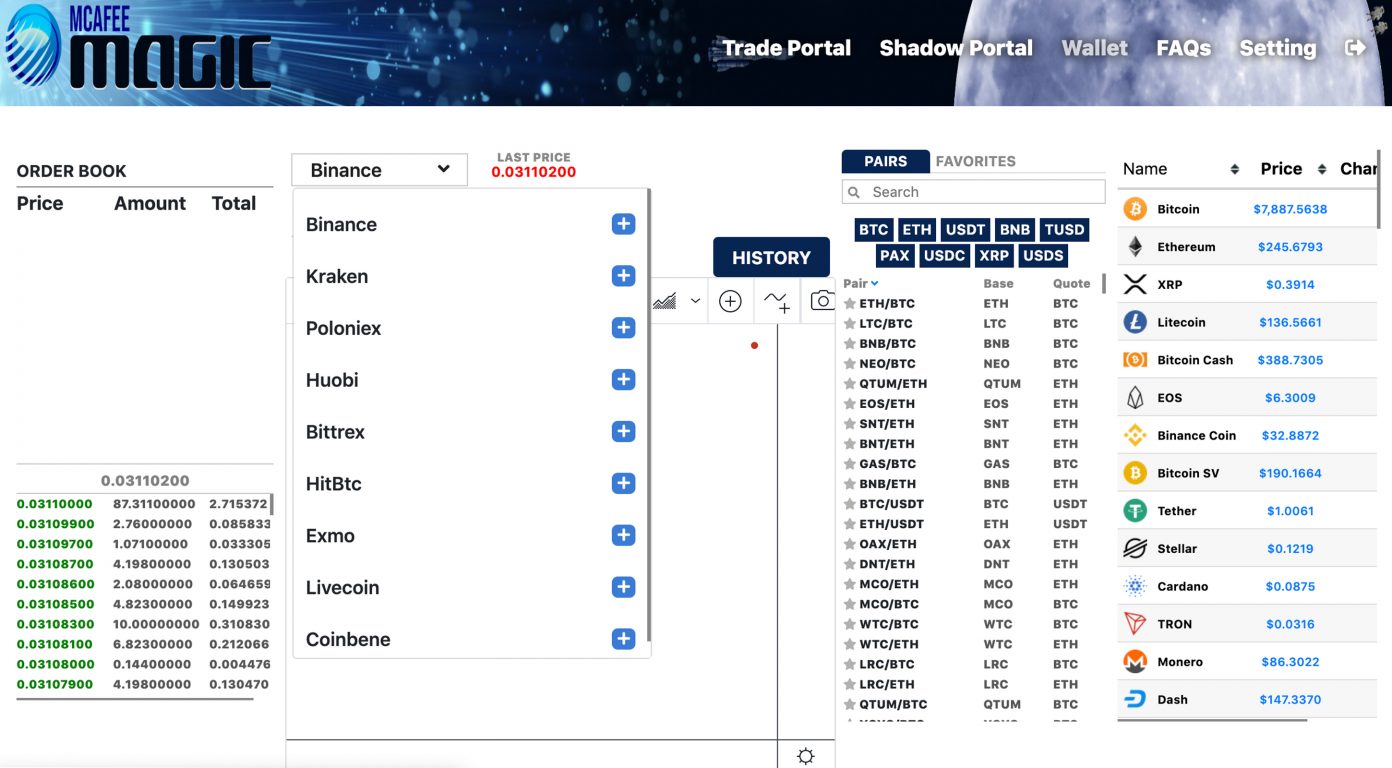Click the HISTORY button
1392x768 pixels.
tap(771, 257)
